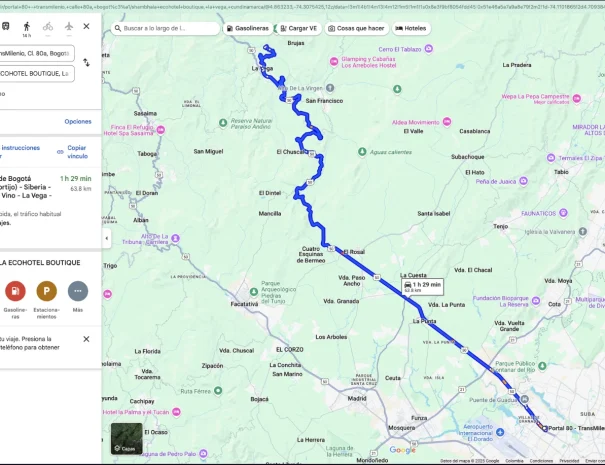Open Condiciones link in map footer
The image size is (605, 465).
pos(541,461)
